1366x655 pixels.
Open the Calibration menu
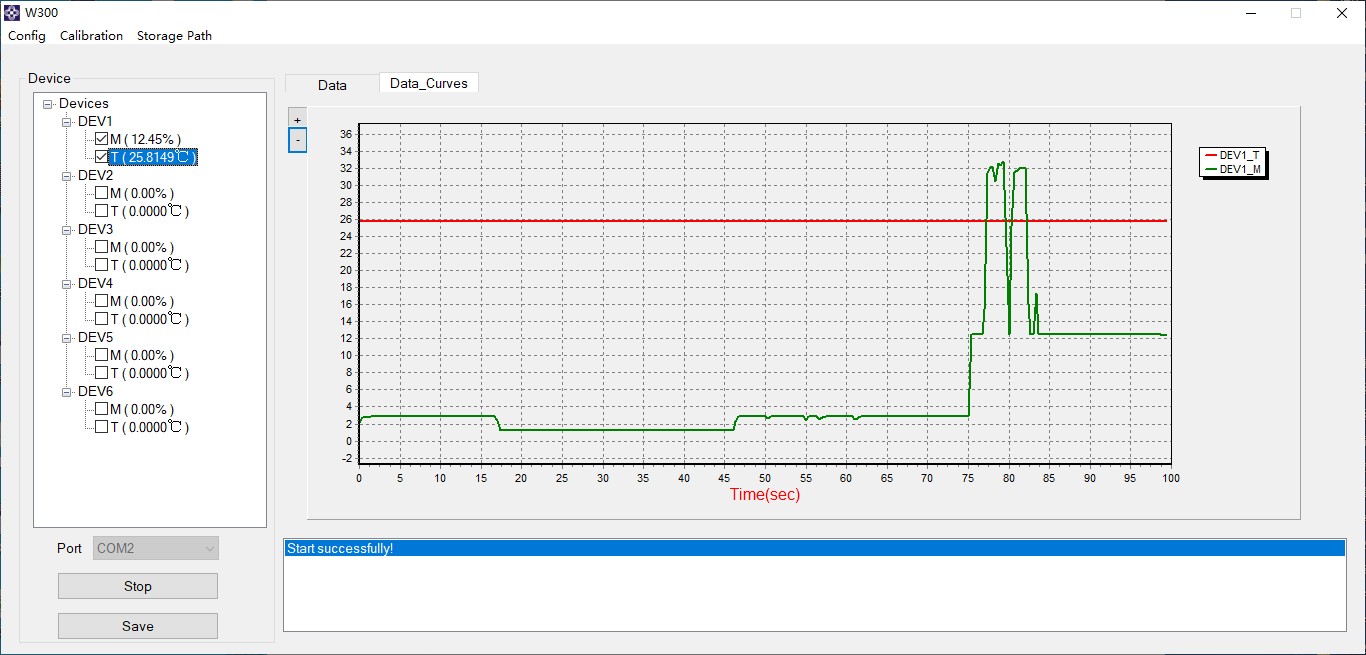click(x=91, y=36)
